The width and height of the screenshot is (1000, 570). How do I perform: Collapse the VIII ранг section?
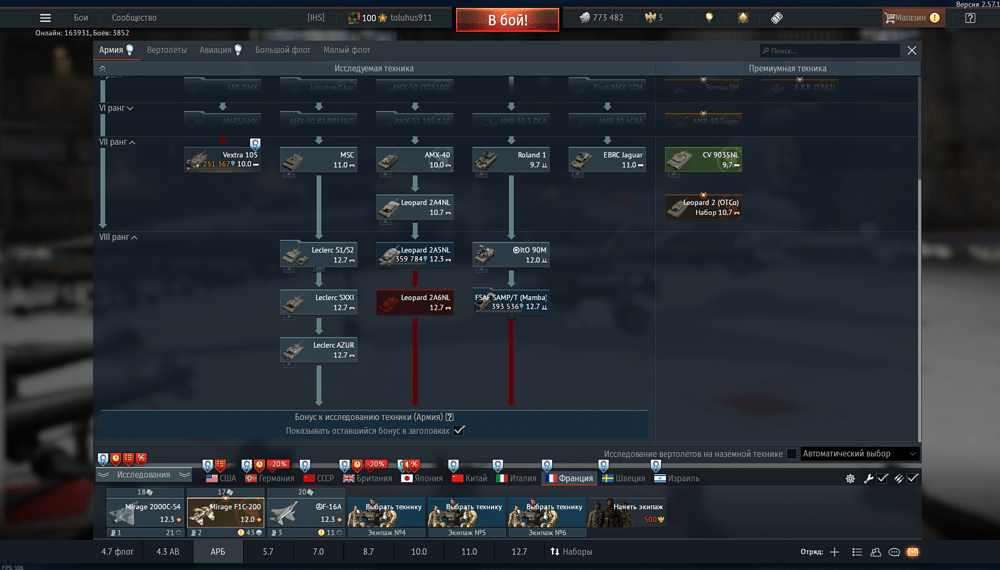(x=118, y=237)
